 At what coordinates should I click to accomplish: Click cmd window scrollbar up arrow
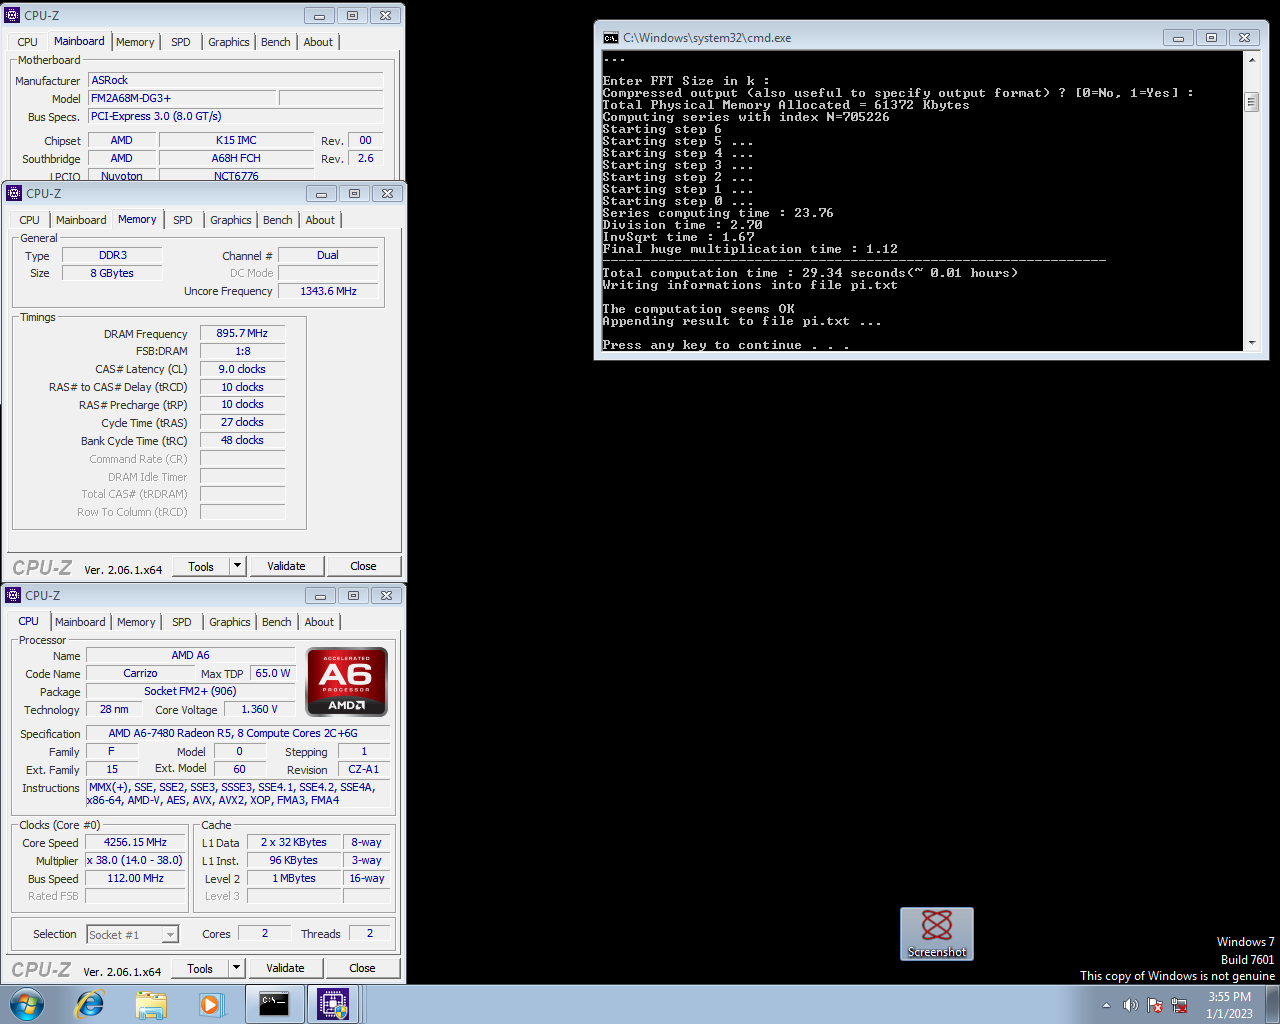click(1251, 60)
